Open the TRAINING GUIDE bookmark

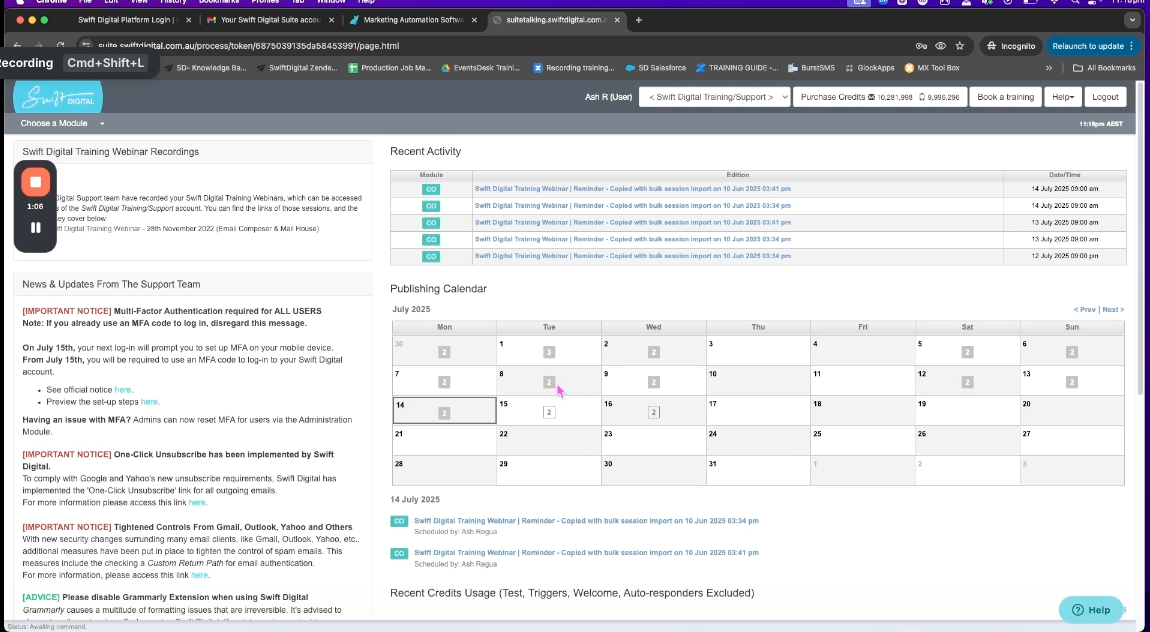point(737,68)
